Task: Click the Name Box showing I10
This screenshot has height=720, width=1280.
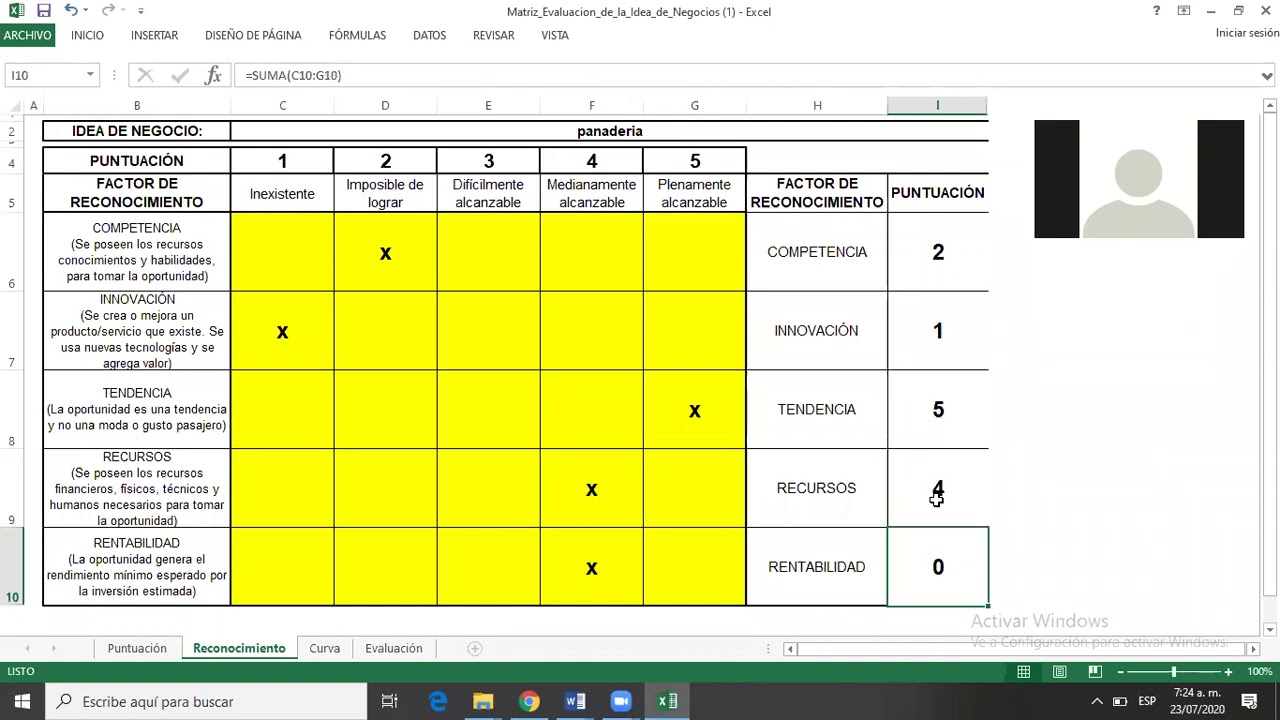Action: [45, 75]
